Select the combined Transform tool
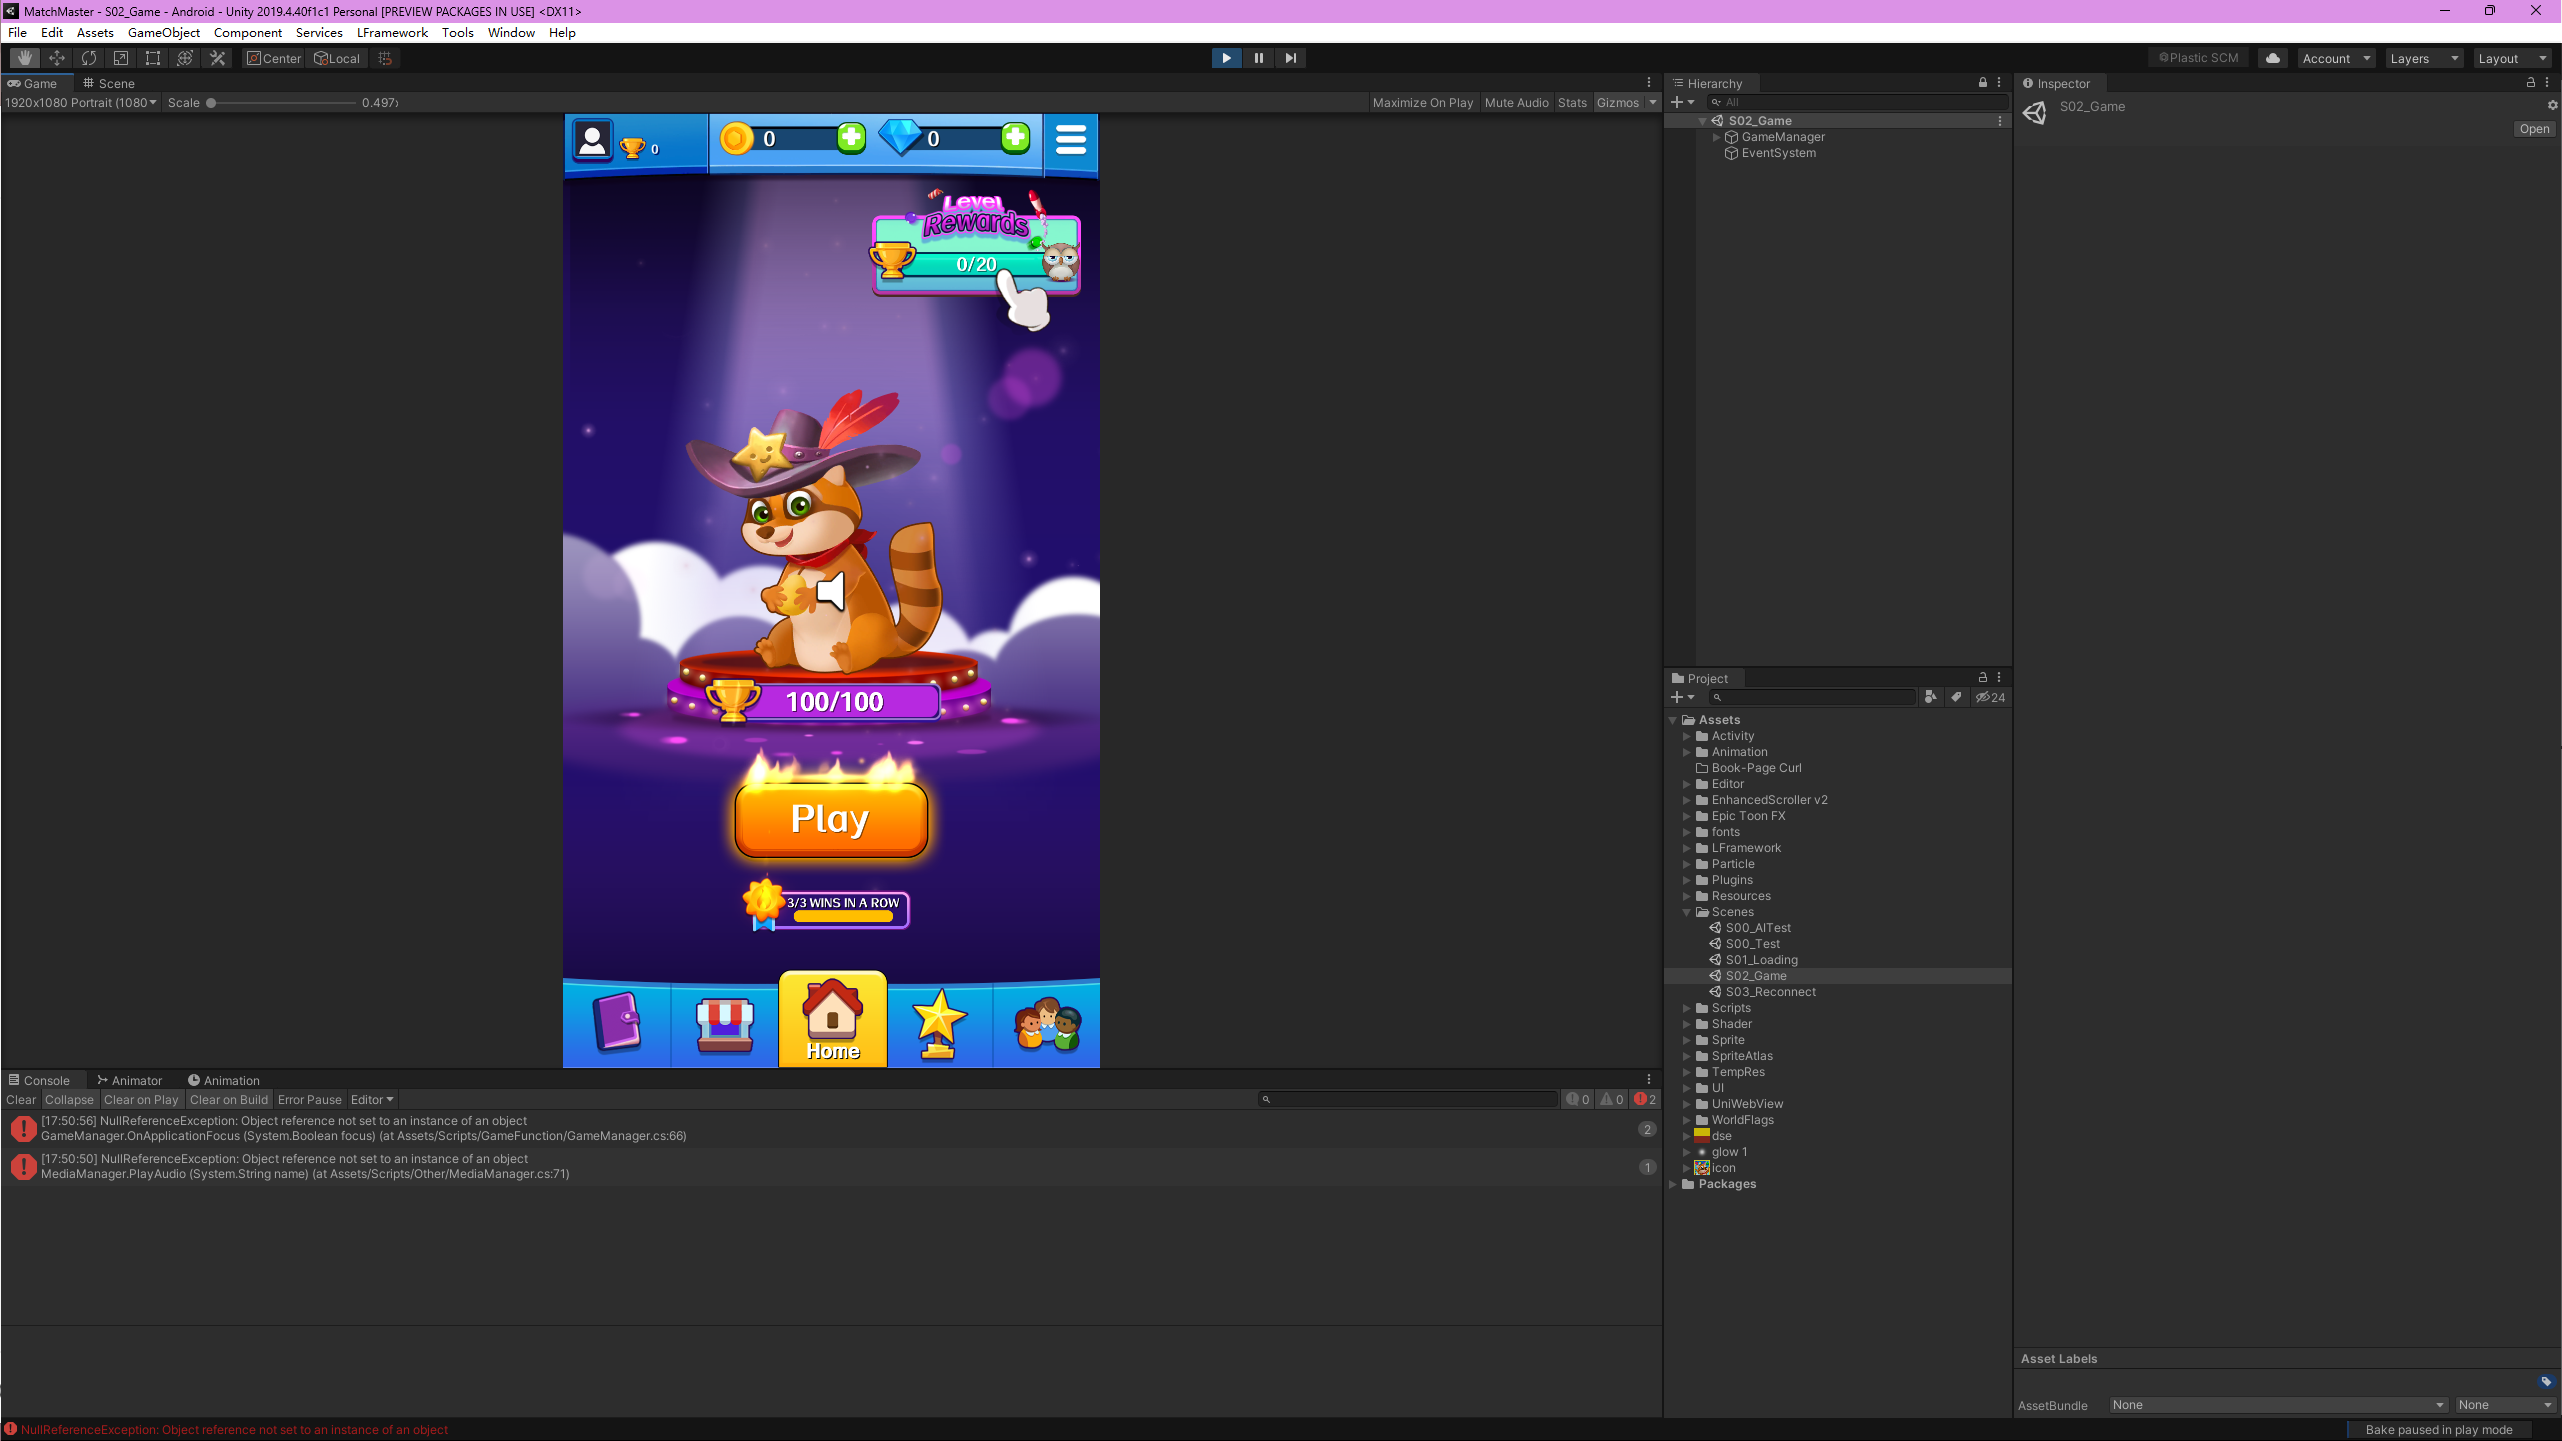Screen dimensions: 2562x1441 point(185,58)
